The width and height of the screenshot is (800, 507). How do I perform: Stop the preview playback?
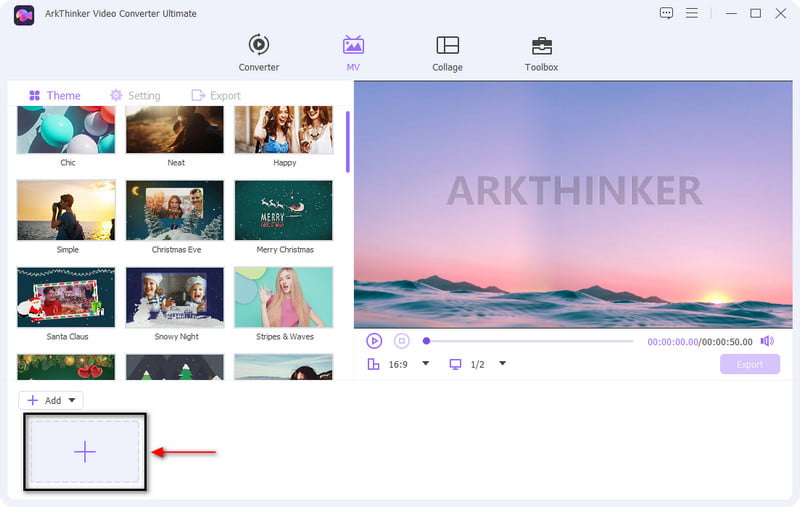tap(402, 341)
